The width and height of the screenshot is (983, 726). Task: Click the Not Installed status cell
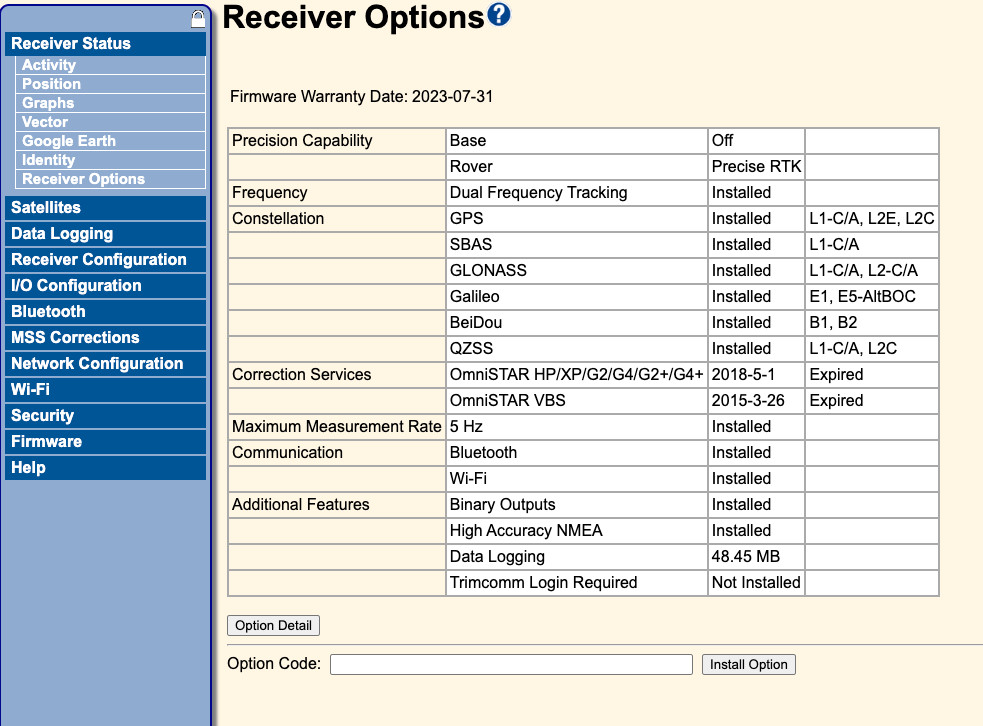[x=756, y=583]
